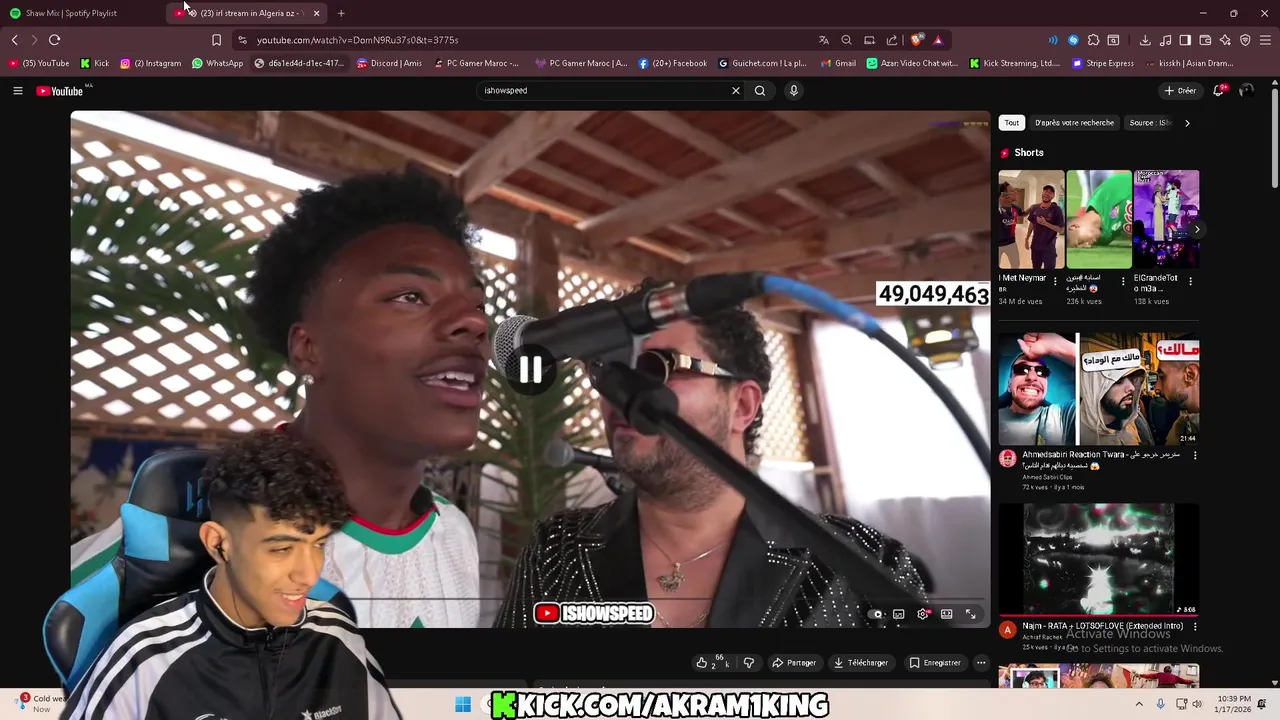Switch player to theater mode
Image resolution: width=1280 pixels, height=720 pixels.
click(947, 614)
